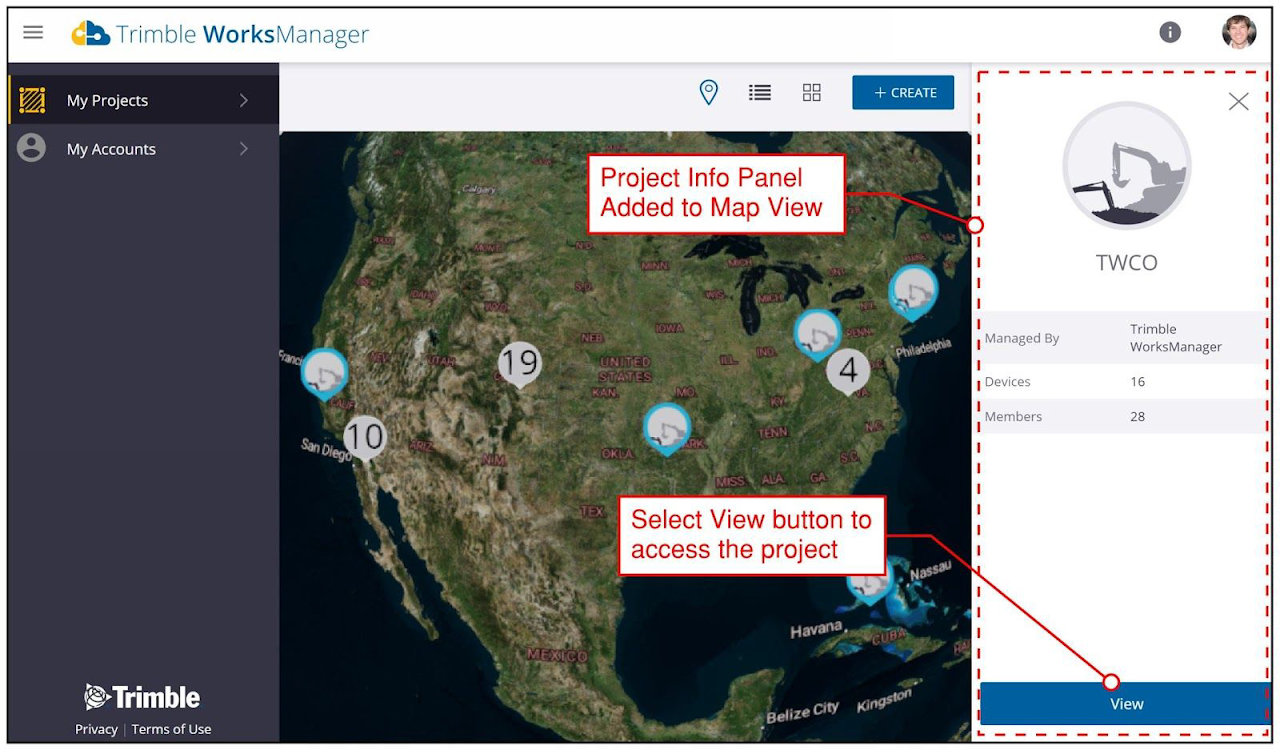Open the cluster marker labeled 19

click(x=519, y=364)
